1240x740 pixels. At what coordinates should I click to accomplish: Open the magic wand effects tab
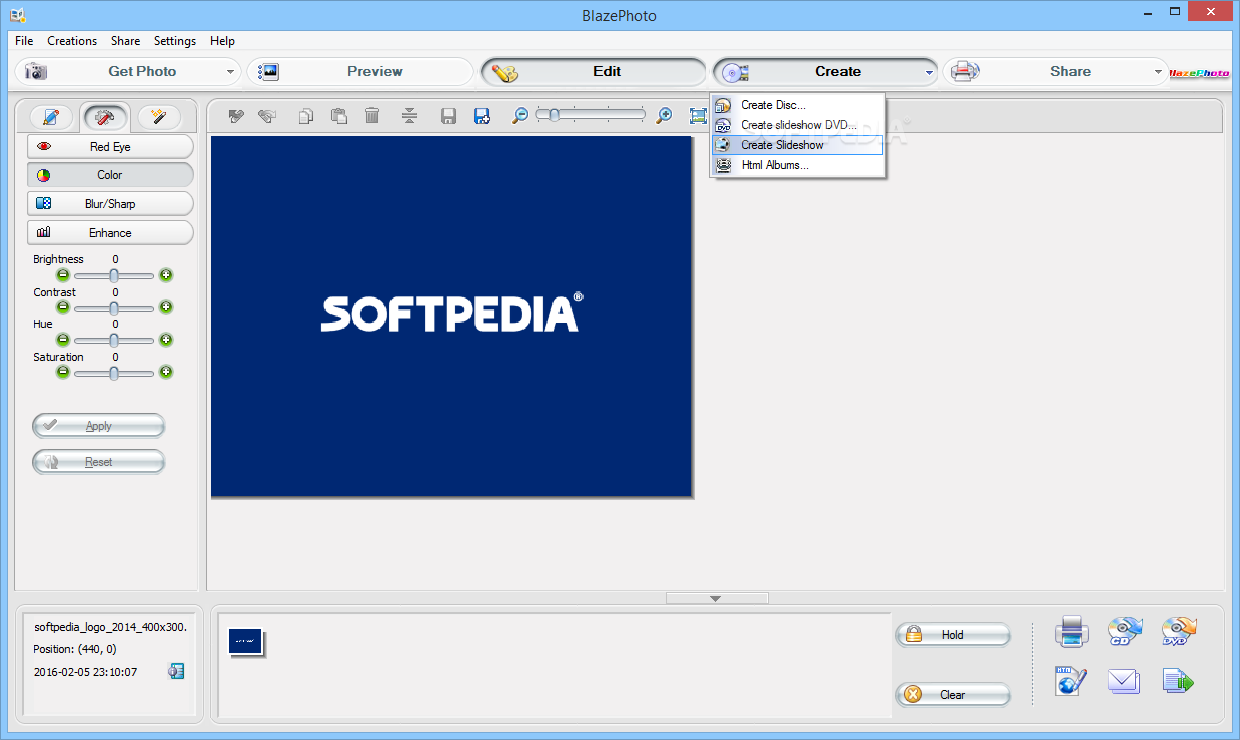click(x=158, y=117)
